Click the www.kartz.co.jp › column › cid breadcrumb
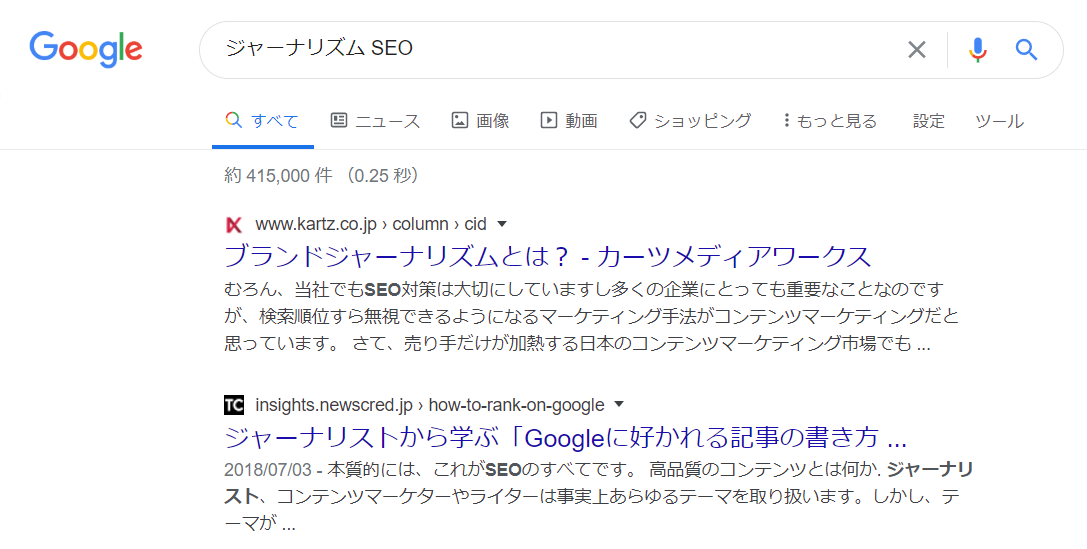The image size is (1087, 549). point(371,224)
